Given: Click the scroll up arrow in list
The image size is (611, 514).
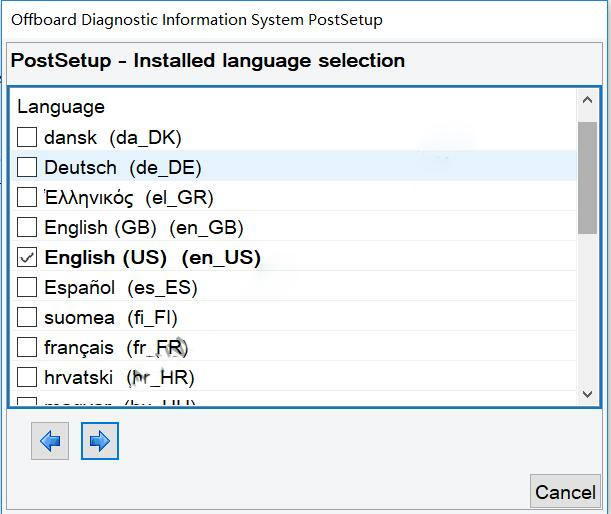Looking at the screenshot, I should point(588,101).
